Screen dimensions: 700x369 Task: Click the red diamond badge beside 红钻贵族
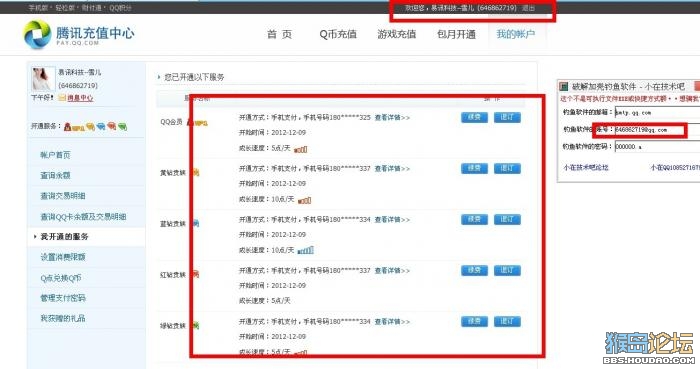coord(196,274)
